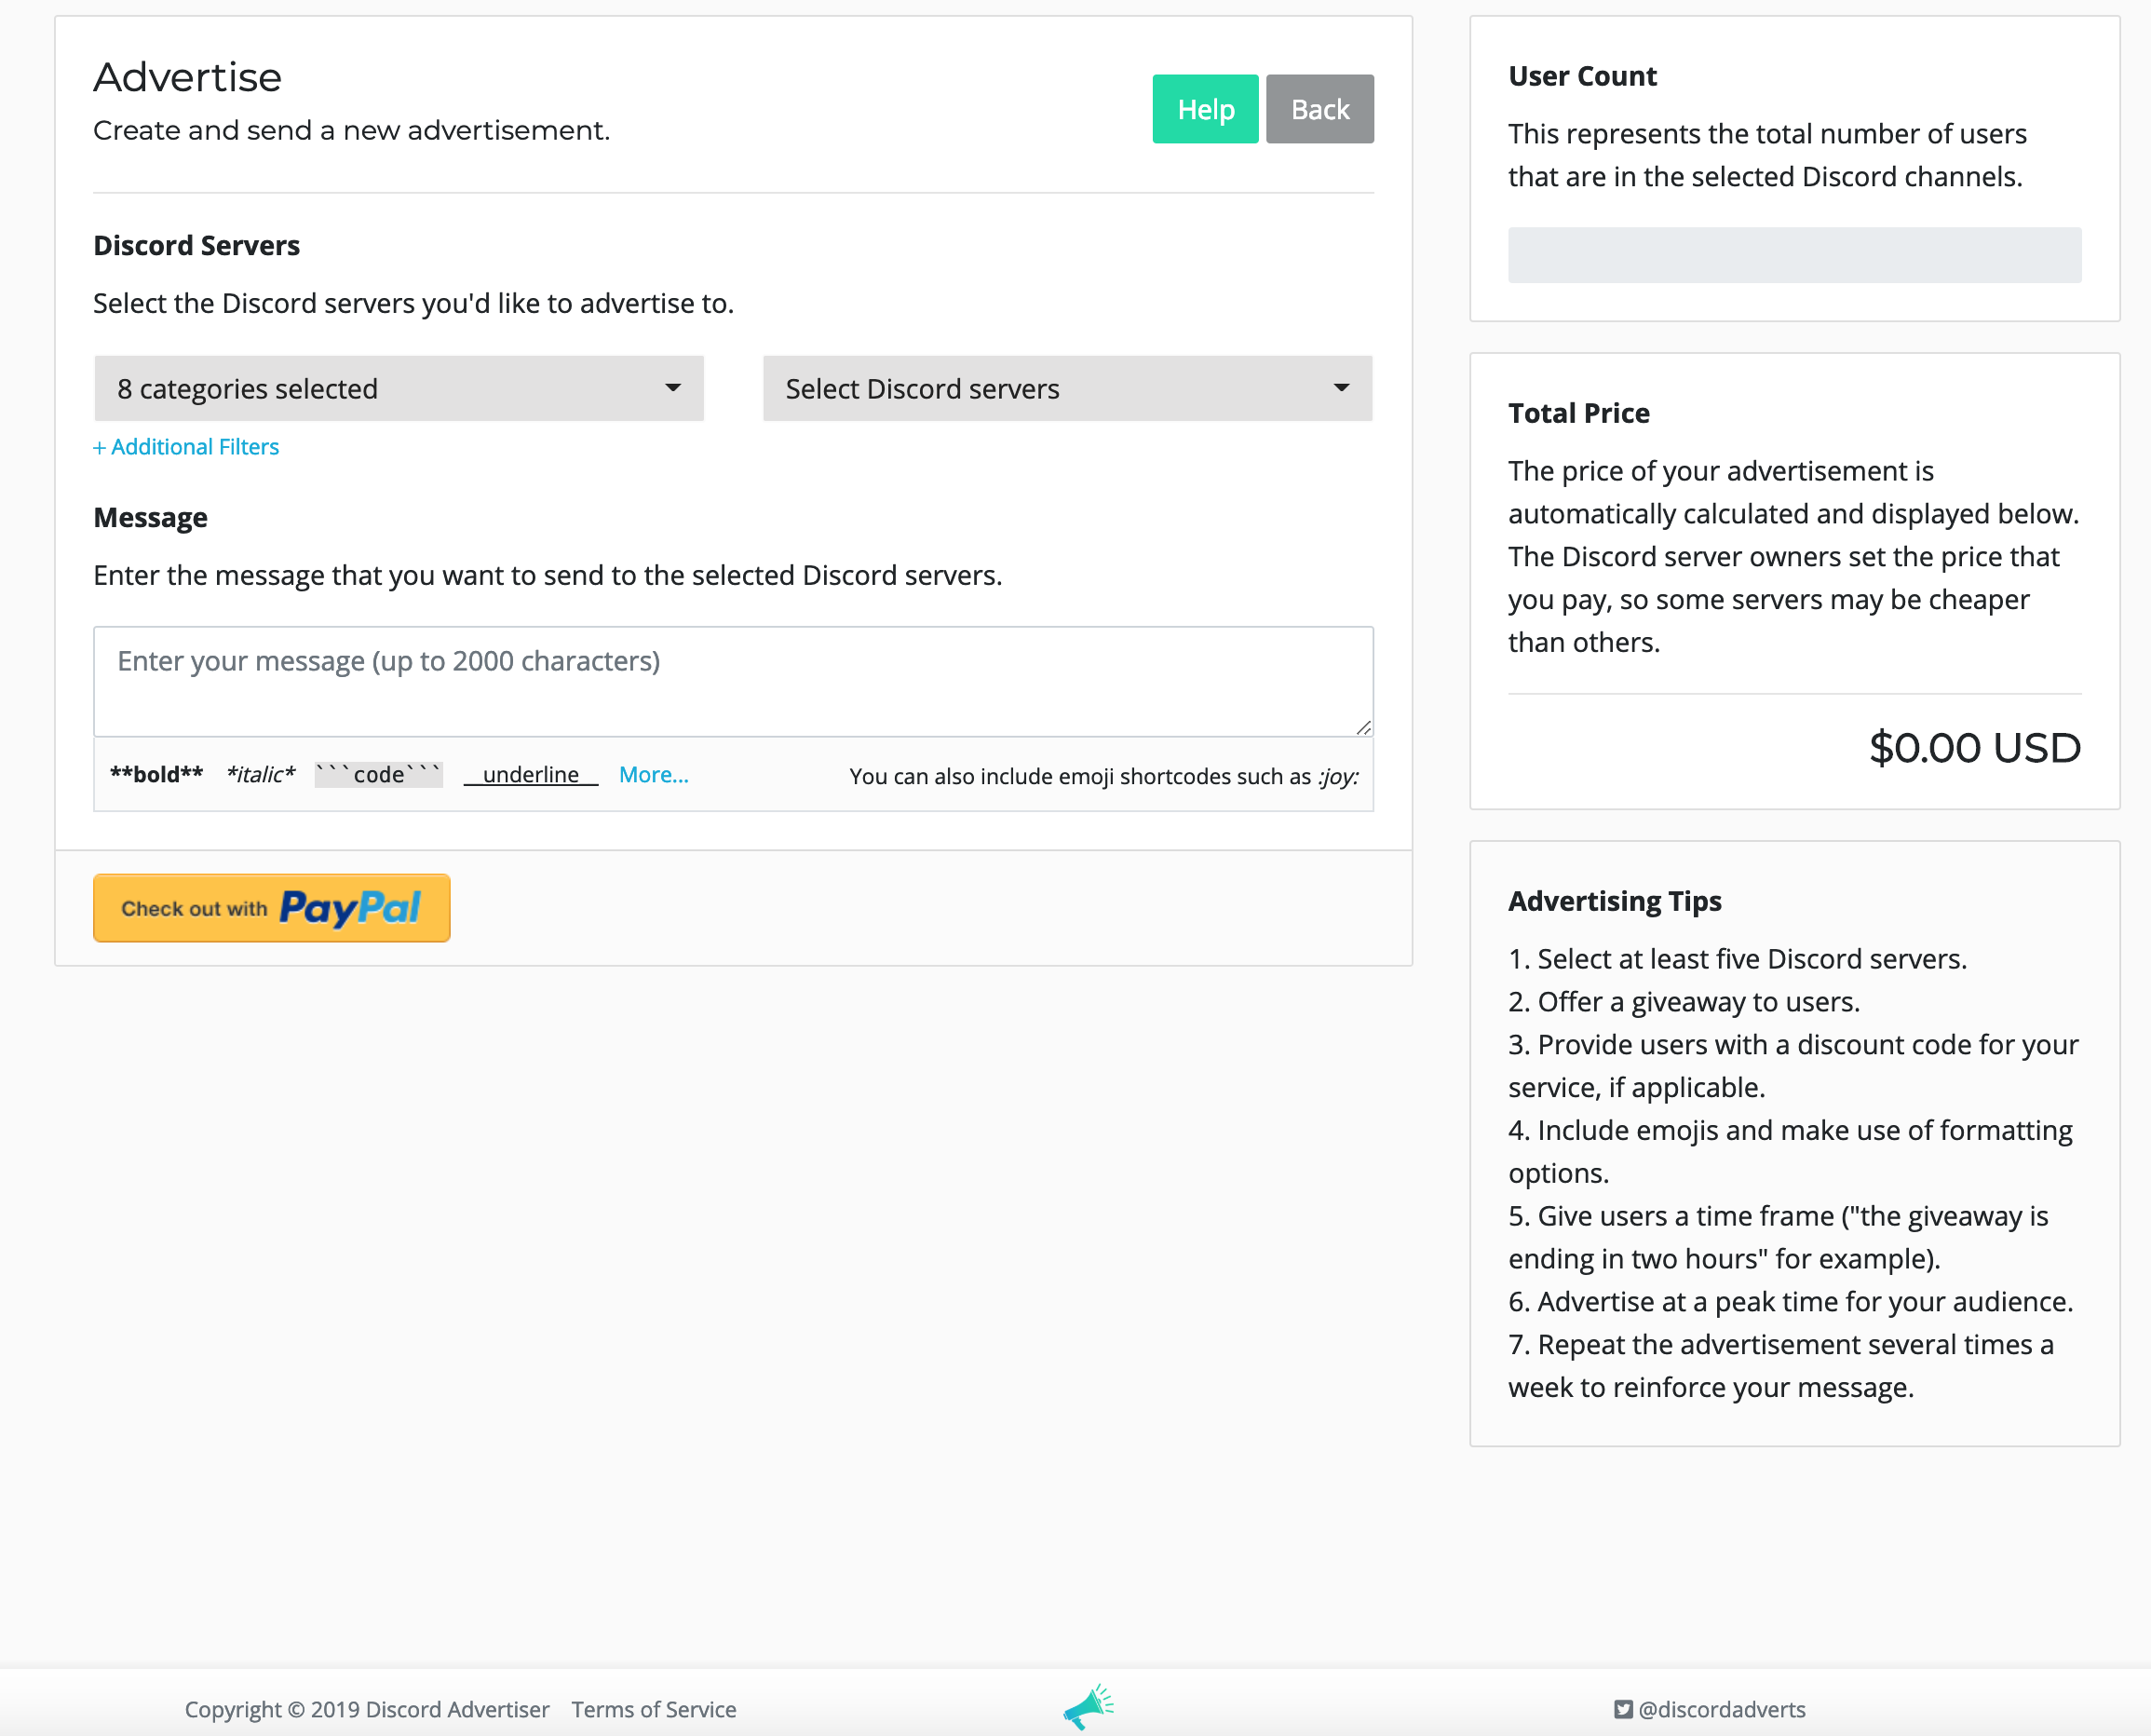
Task: Click the __underline__ formatting hint
Action: [531, 775]
